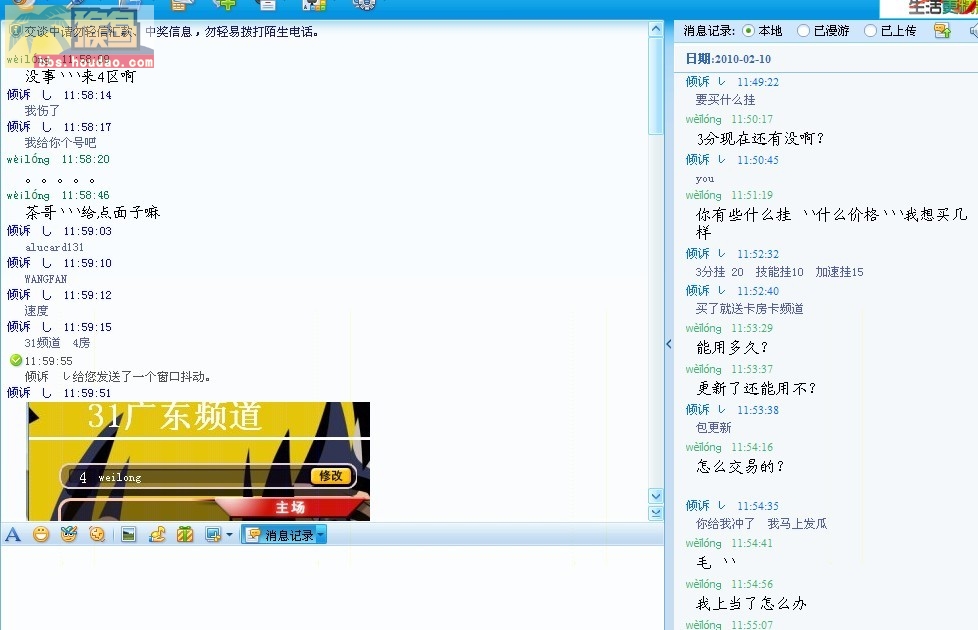Click sender line 倾诉 ㄴ 11:58:14
This screenshot has height=630, width=978.
point(59,95)
